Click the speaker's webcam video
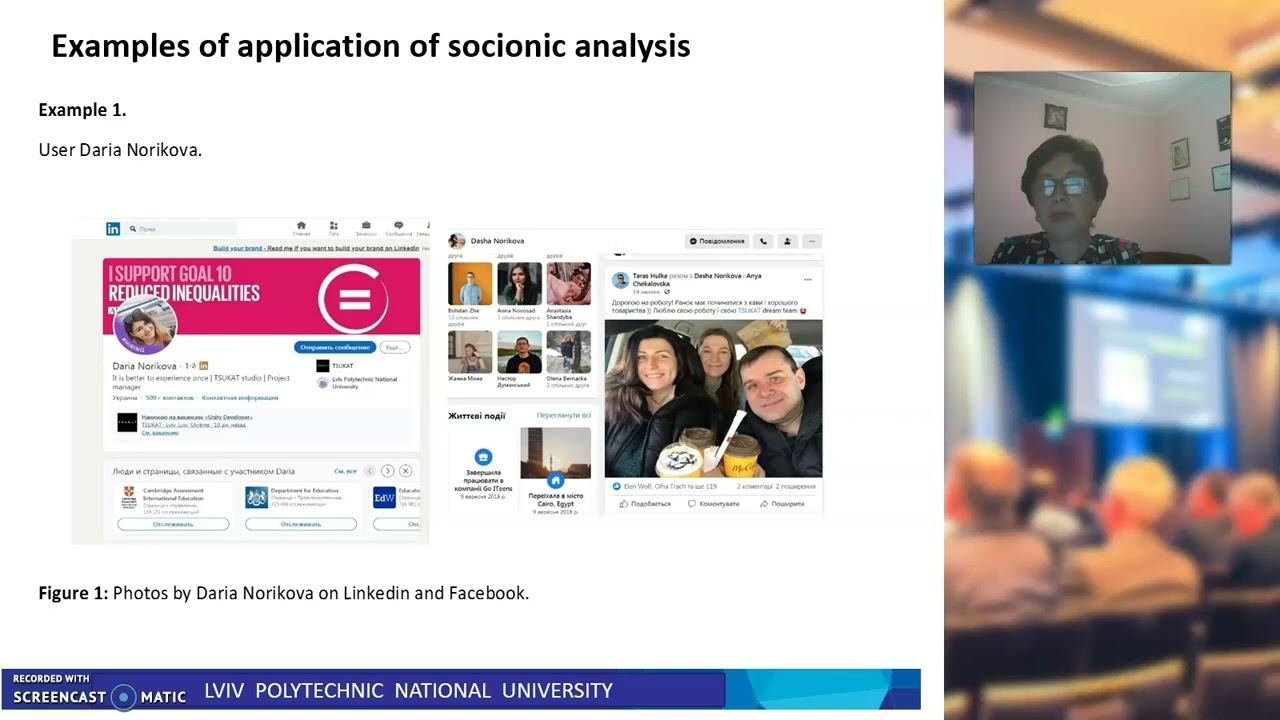The height and width of the screenshot is (720, 1280). pyautogui.click(x=1102, y=168)
